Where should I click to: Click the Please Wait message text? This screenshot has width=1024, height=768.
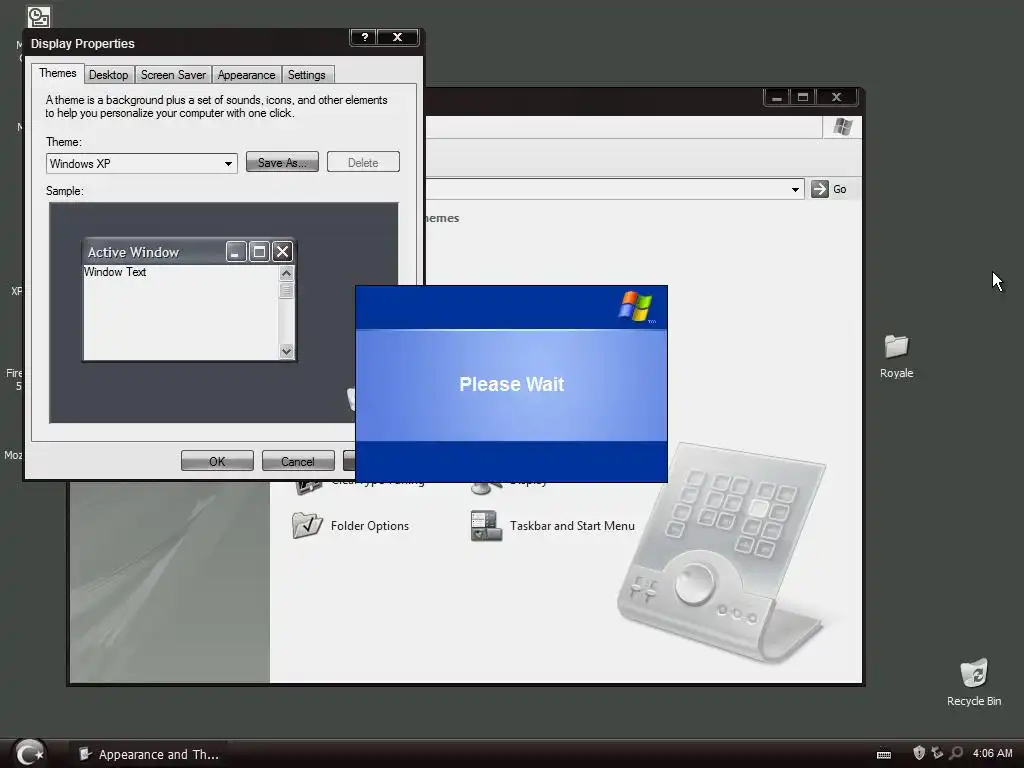[x=511, y=384]
